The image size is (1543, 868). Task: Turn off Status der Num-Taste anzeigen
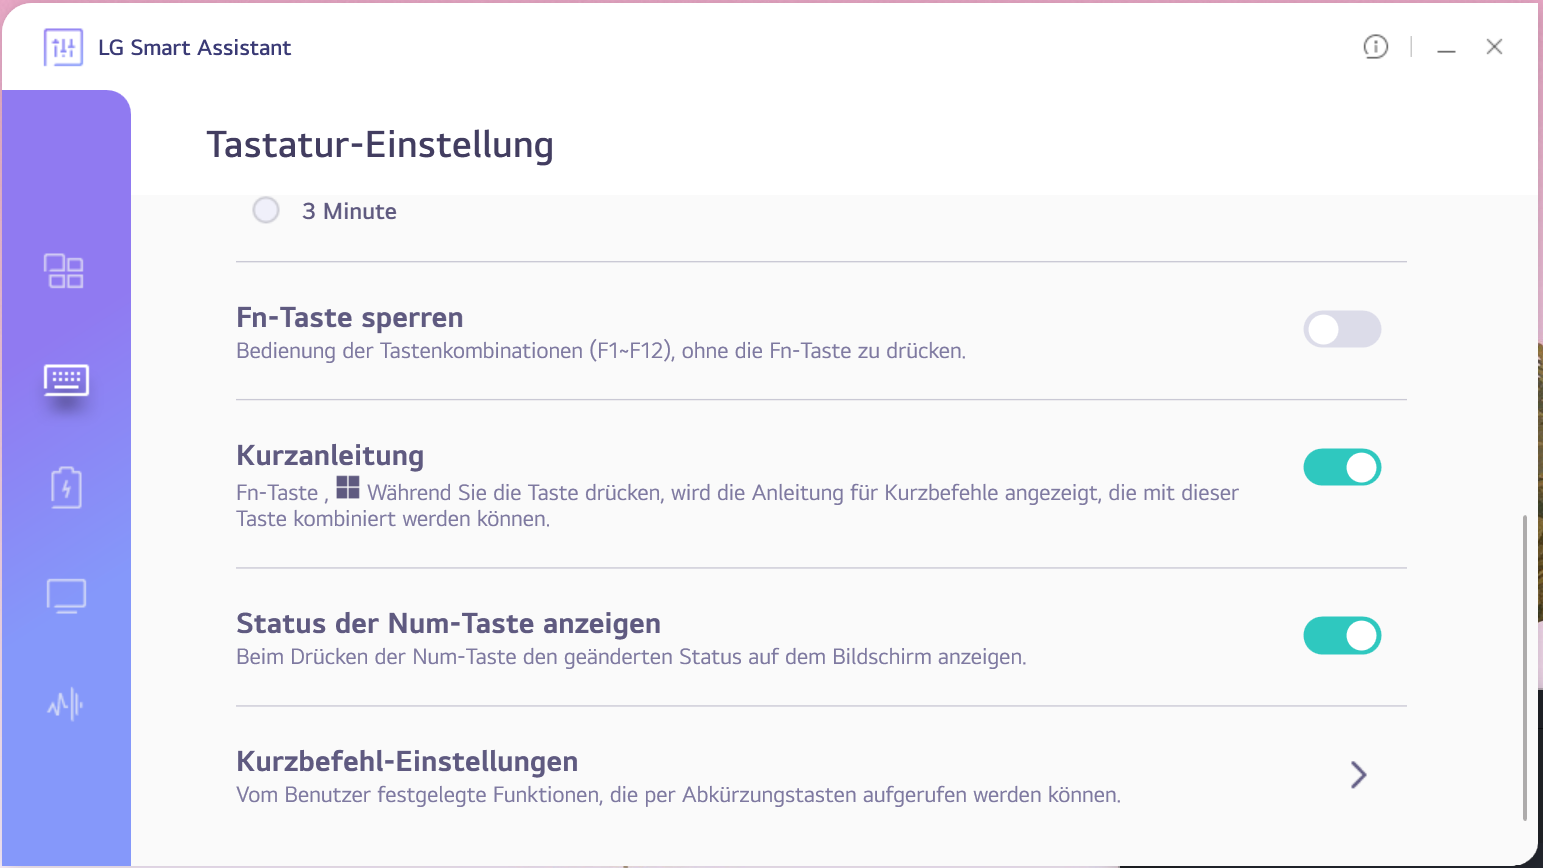tap(1342, 635)
